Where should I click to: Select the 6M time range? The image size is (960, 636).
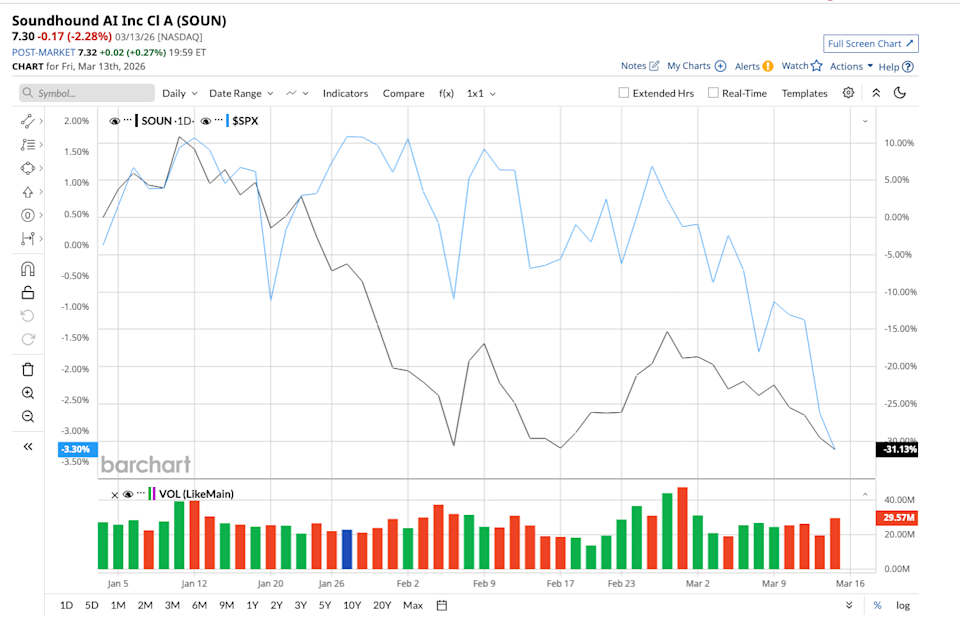(x=199, y=605)
